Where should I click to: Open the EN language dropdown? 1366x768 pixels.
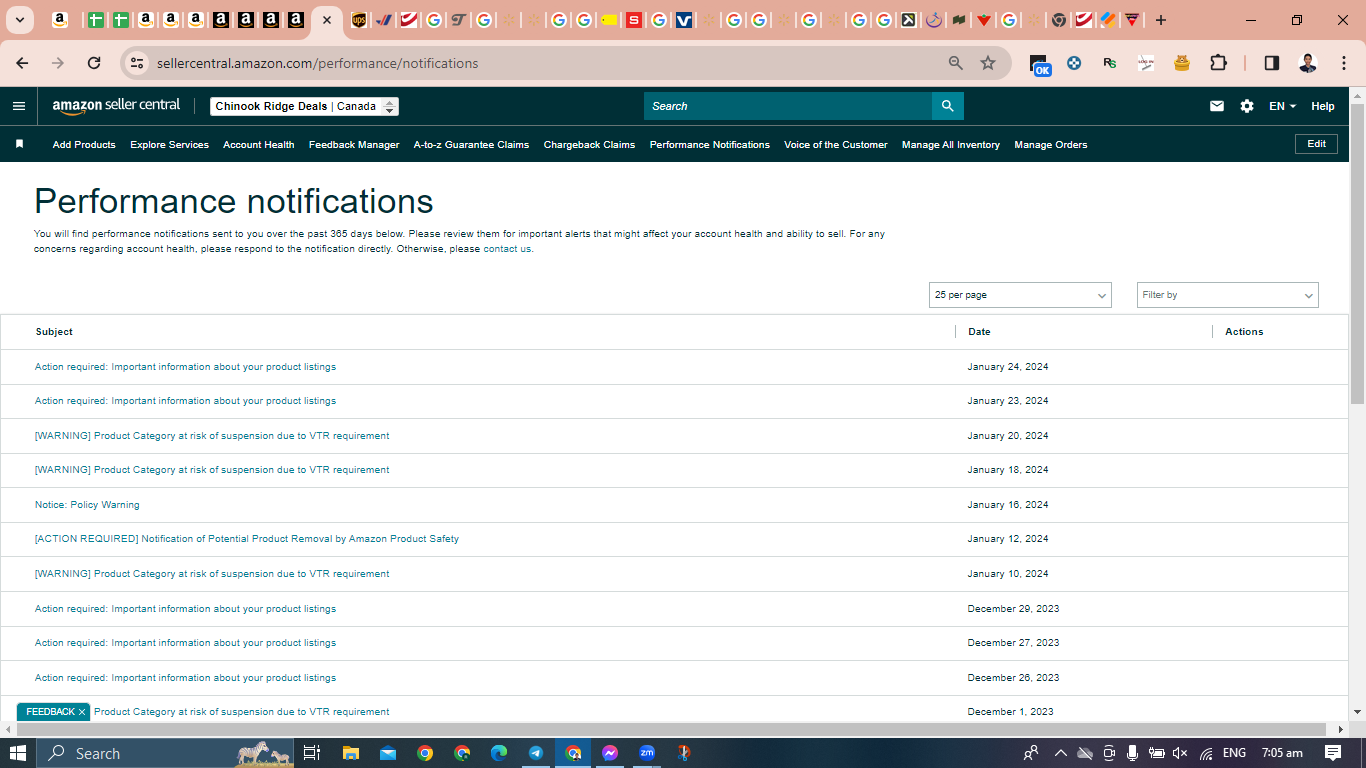1282,106
